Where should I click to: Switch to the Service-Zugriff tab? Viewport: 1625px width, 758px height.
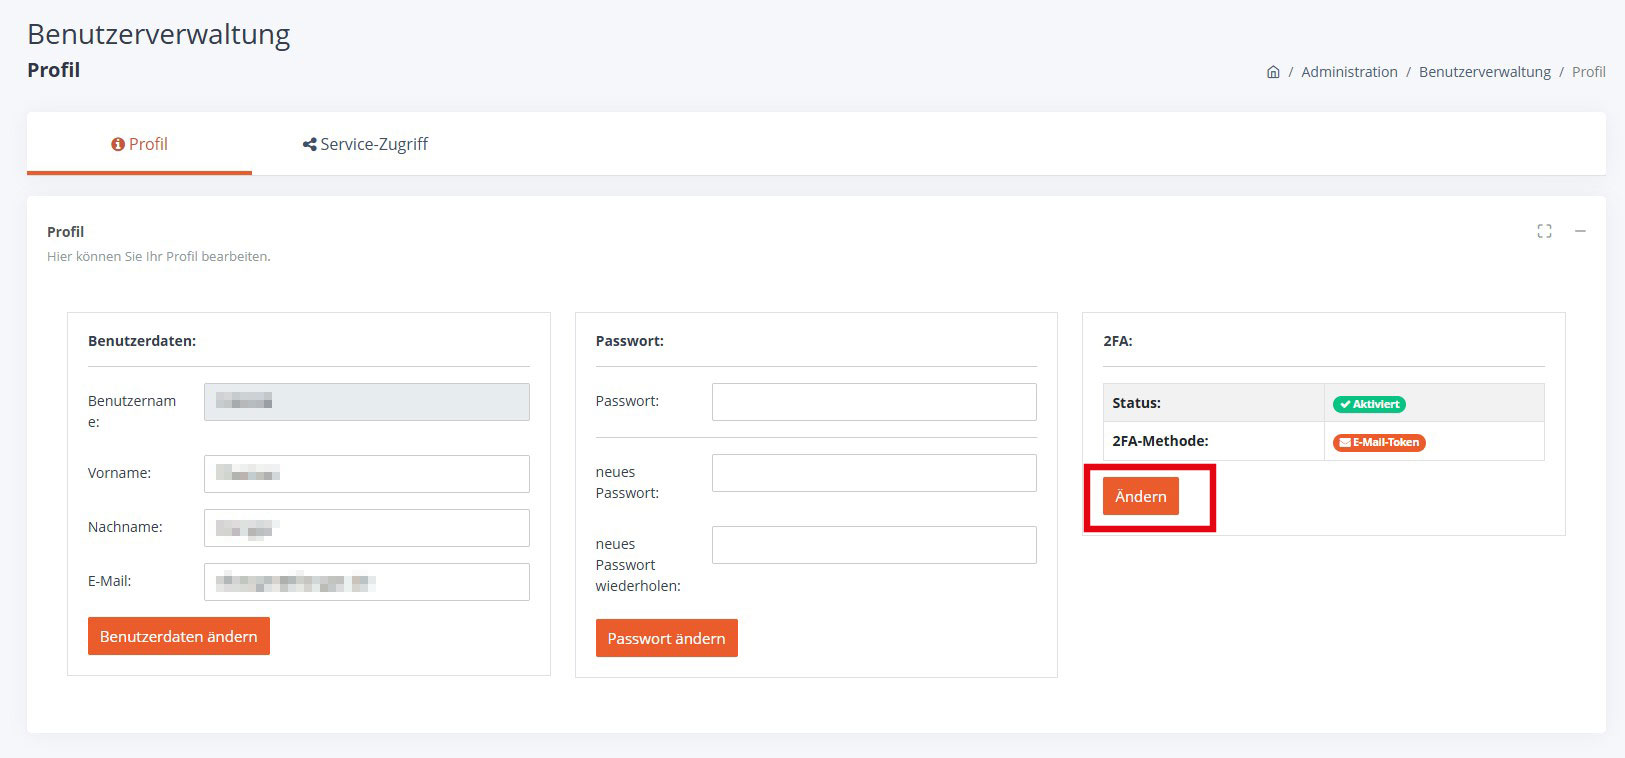coord(365,144)
